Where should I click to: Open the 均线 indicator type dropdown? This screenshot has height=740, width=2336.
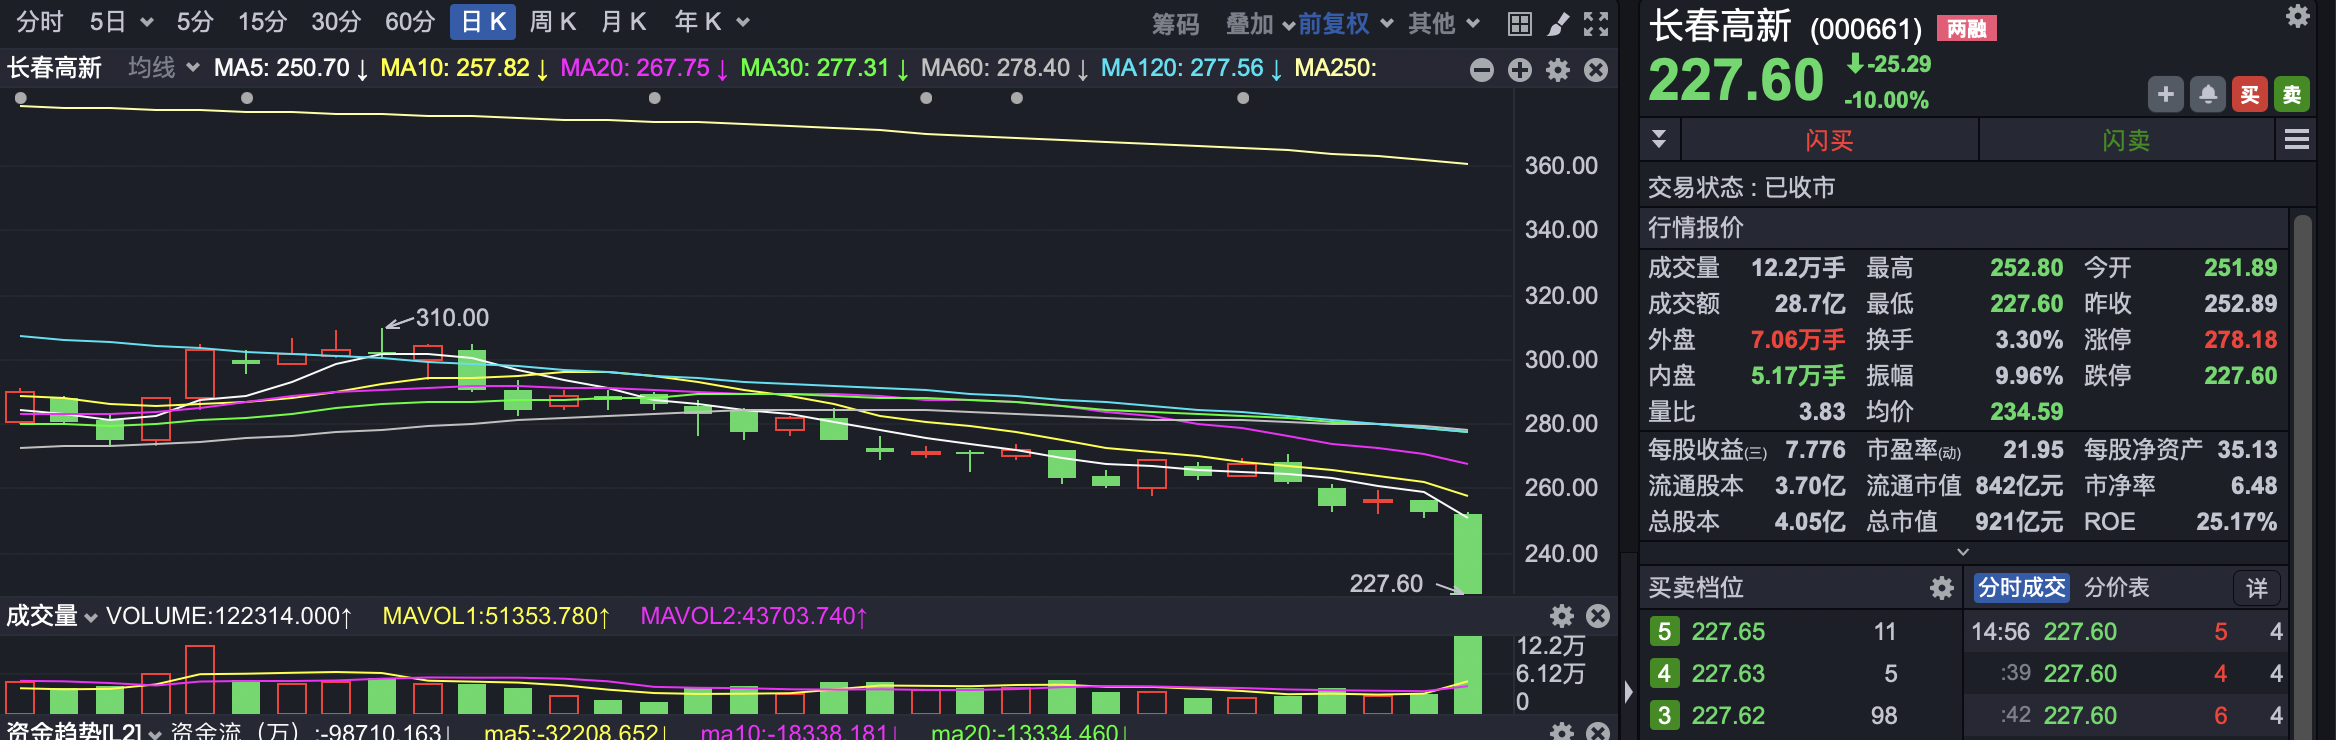tap(164, 68)
